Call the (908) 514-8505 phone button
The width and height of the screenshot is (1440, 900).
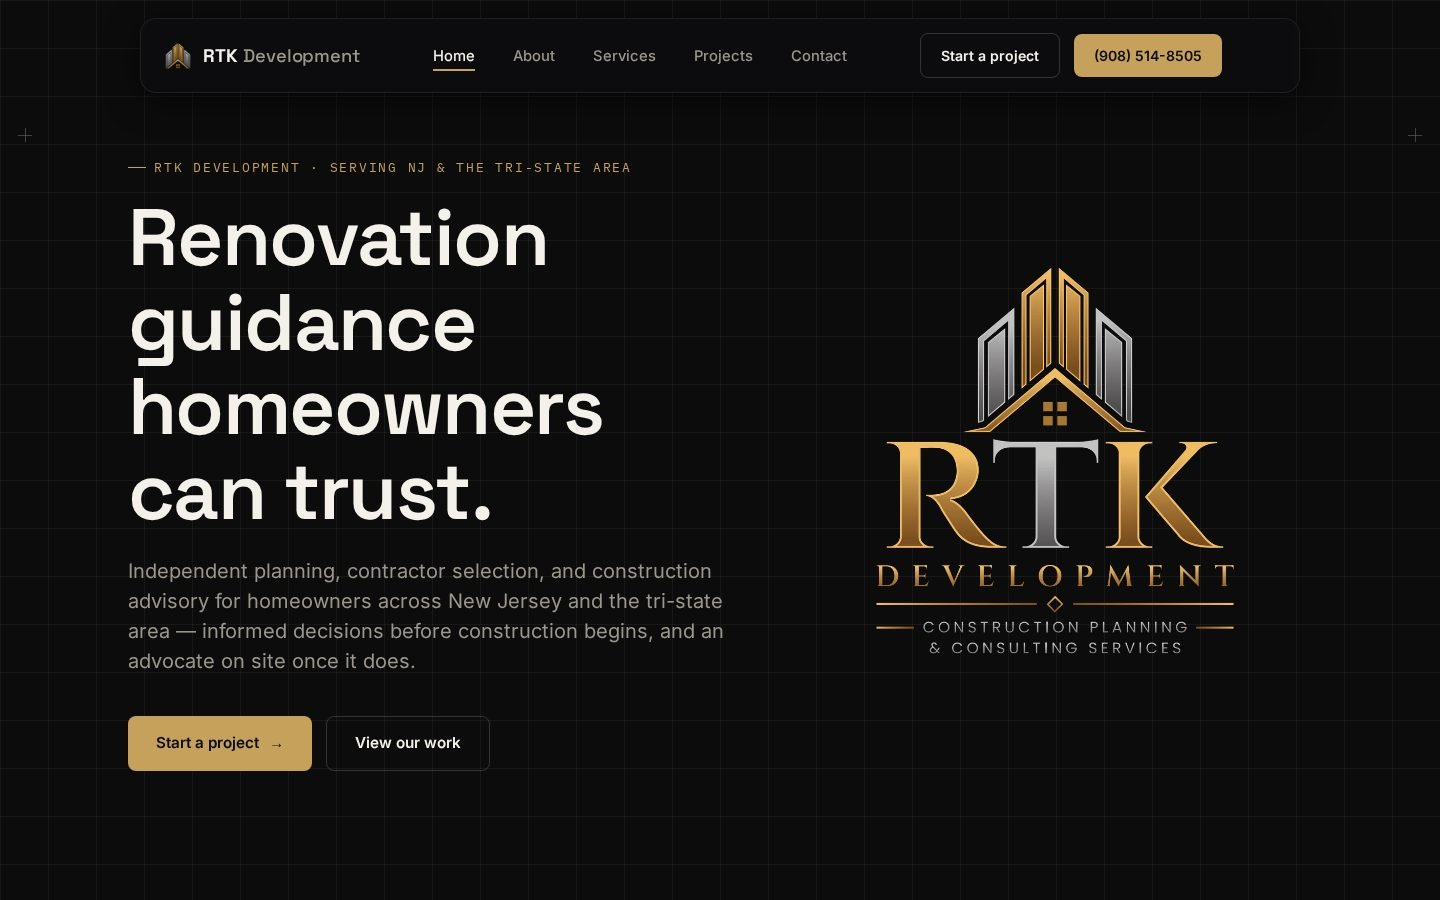1148,56
